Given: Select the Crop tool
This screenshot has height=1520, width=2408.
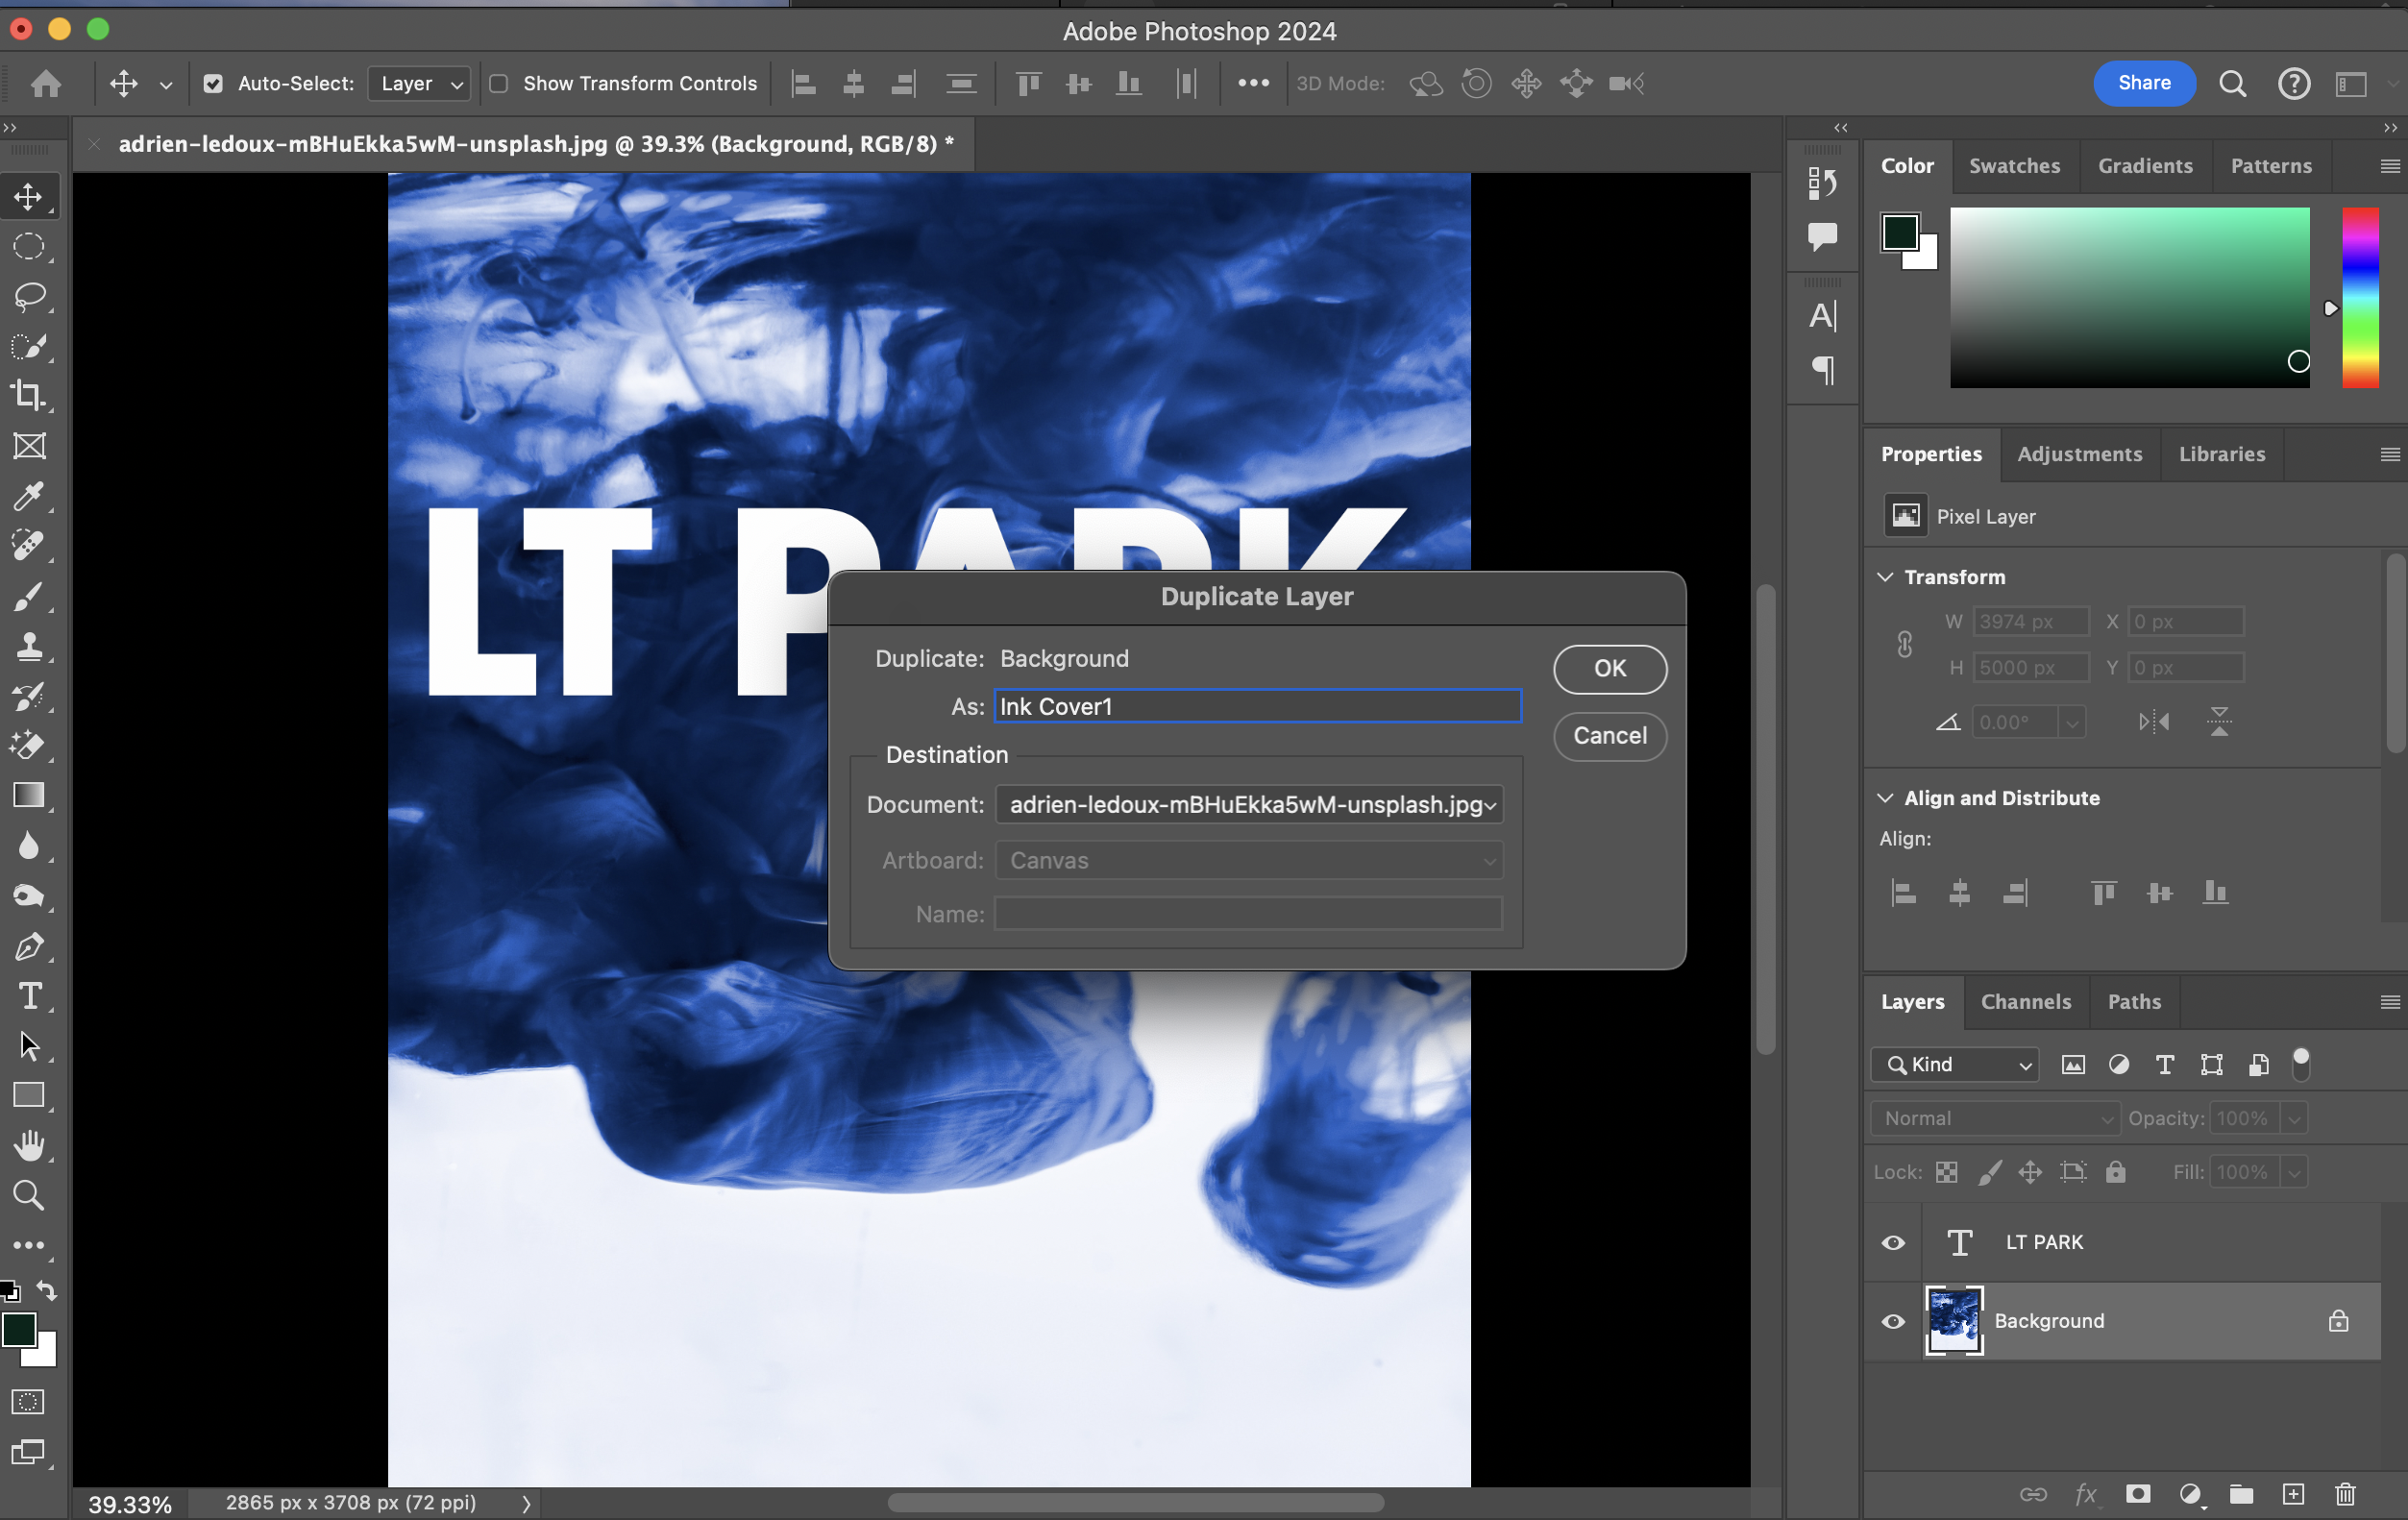Looking at the screenshot, I should coord(29,396).
